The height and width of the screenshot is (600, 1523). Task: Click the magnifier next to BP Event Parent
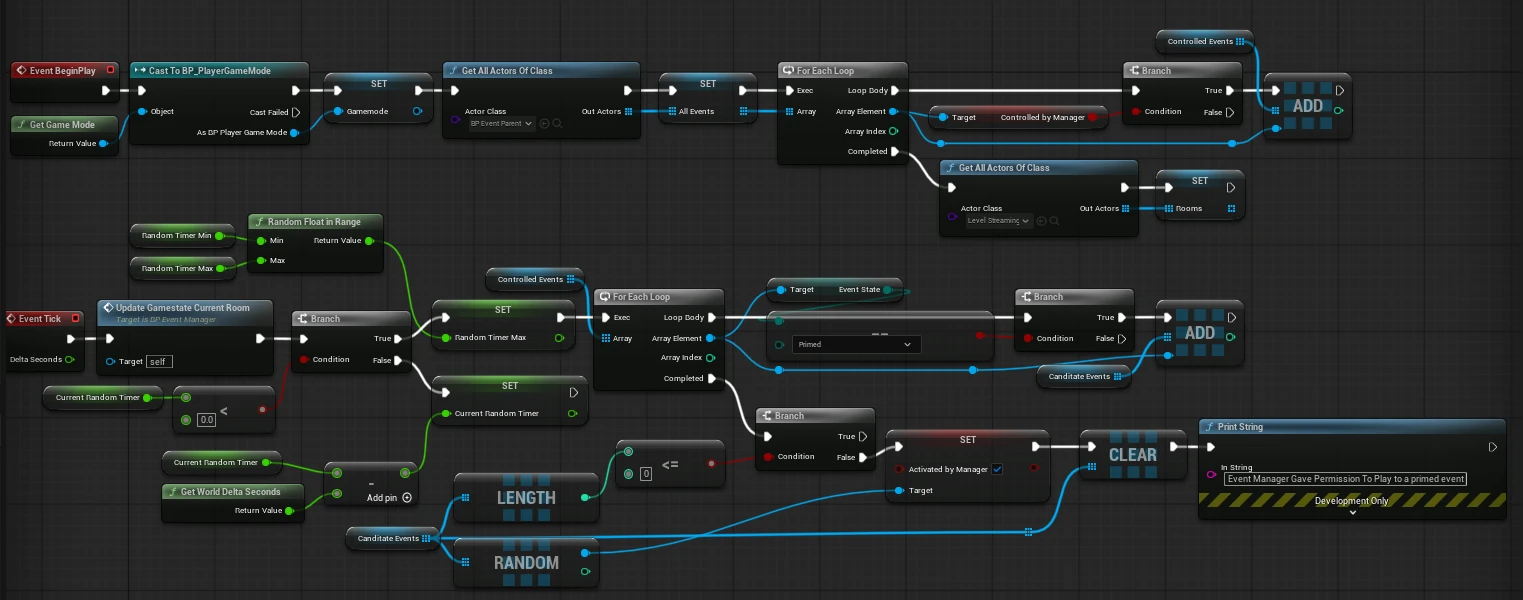[x=557, y=123]
